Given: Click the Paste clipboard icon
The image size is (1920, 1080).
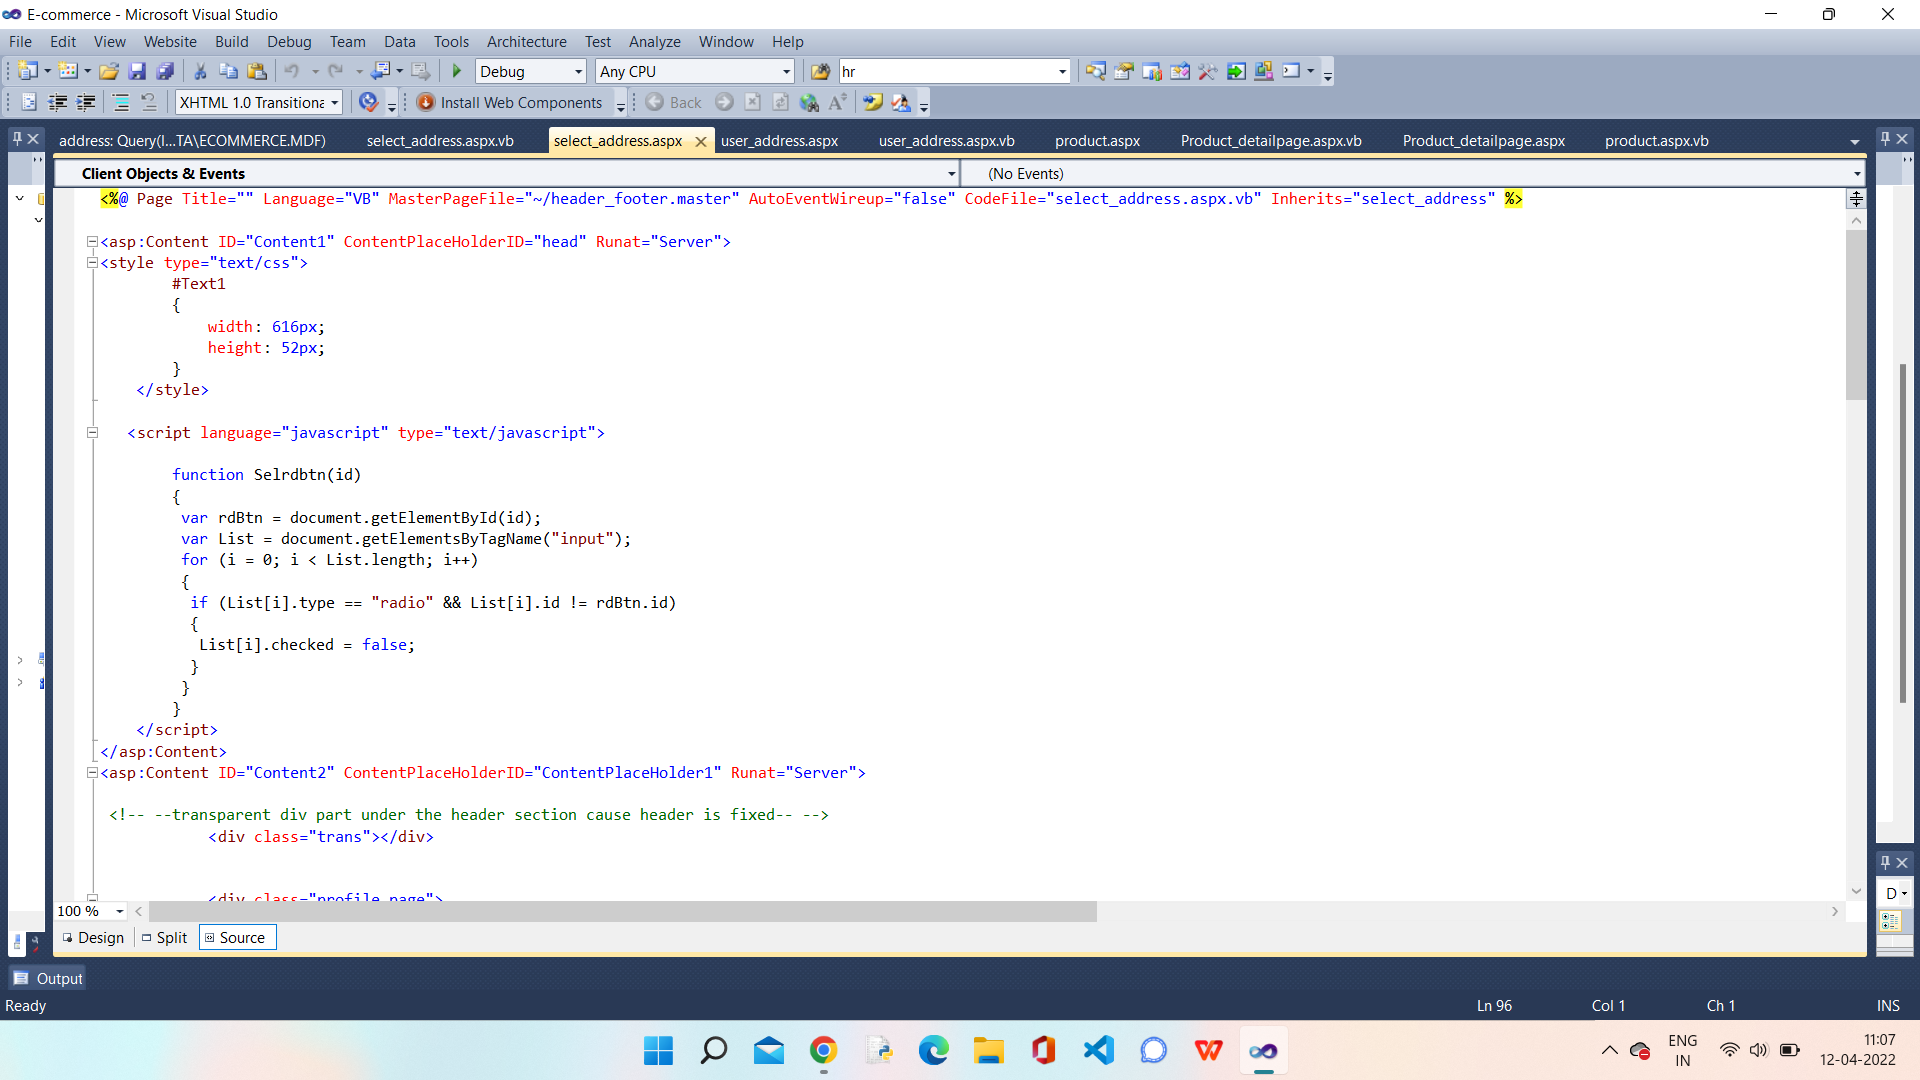Looking at the screenshot, I should pos(257,71).
